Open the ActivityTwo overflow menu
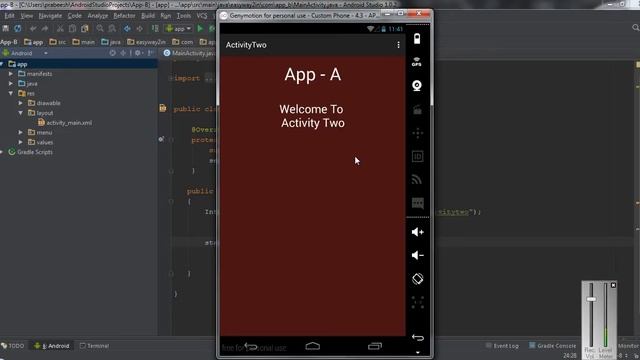The height and width of the screenshot is (360, 640). pos(398,45)
